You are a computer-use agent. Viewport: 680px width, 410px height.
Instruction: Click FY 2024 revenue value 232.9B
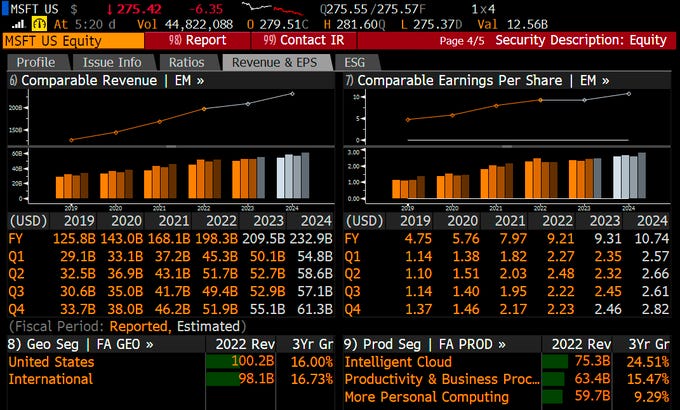311,239
